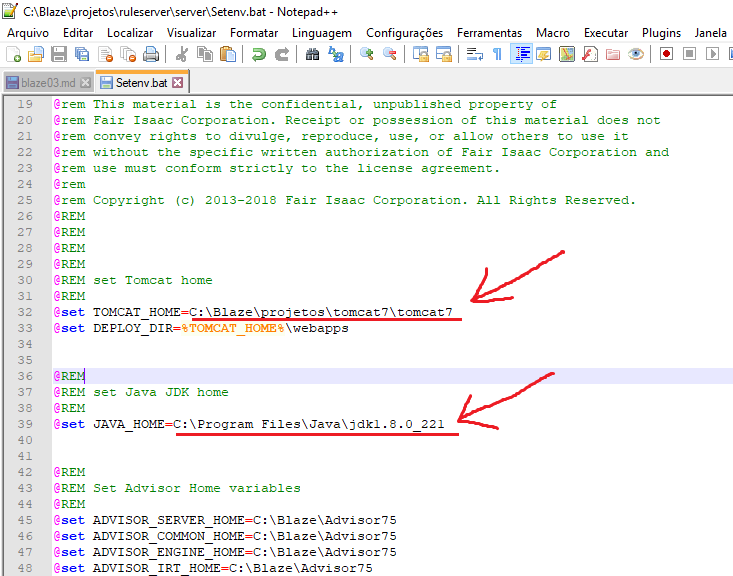
Task: Toggle synchronized vertical scrolling
Action: pyautogui.click(x=421, y=54)
